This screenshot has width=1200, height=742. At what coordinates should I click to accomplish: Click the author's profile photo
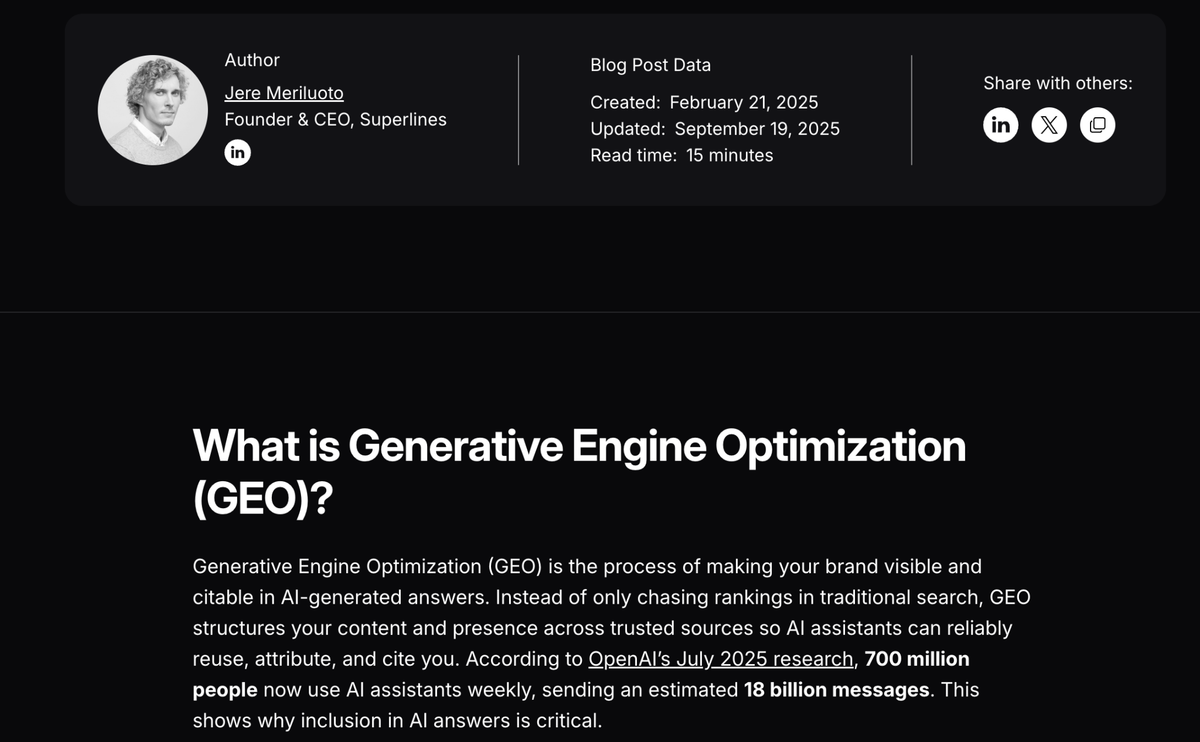tap(153, 110)
